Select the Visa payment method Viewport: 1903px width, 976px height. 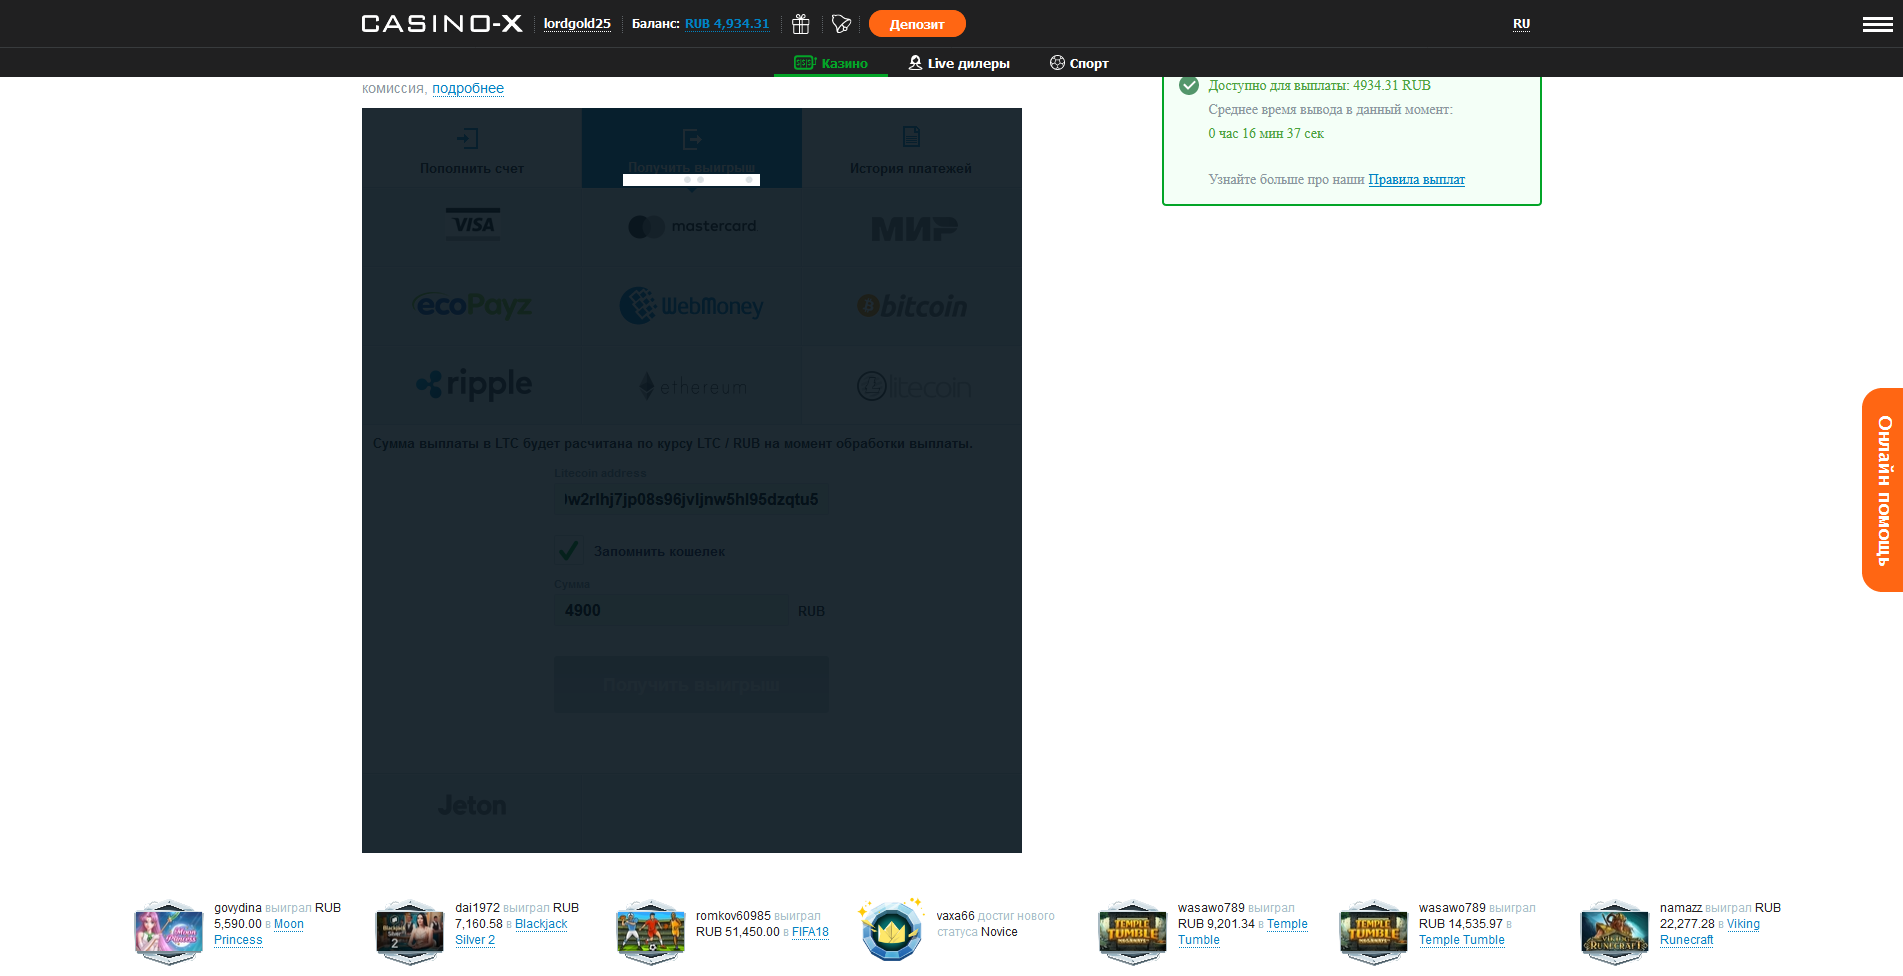coord(472,225)
